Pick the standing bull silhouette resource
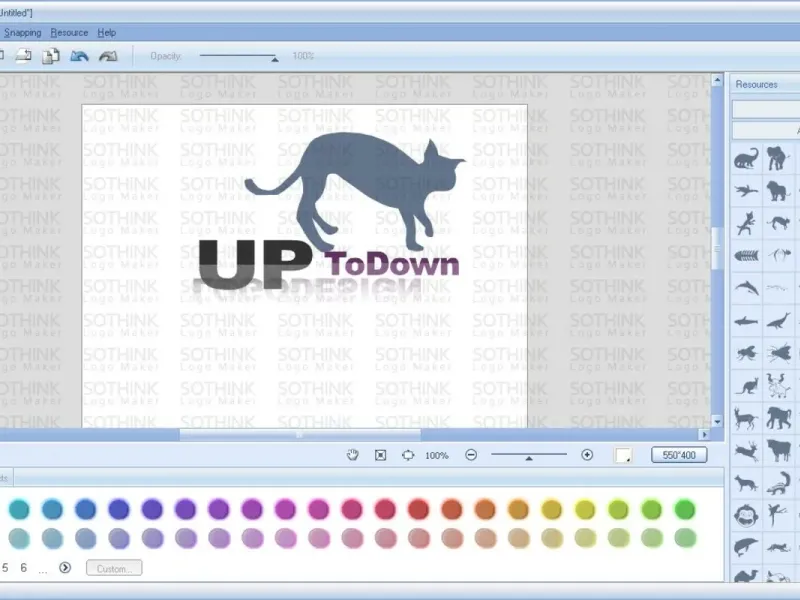This screenshot has width=800, height=600. click(779, 451)
